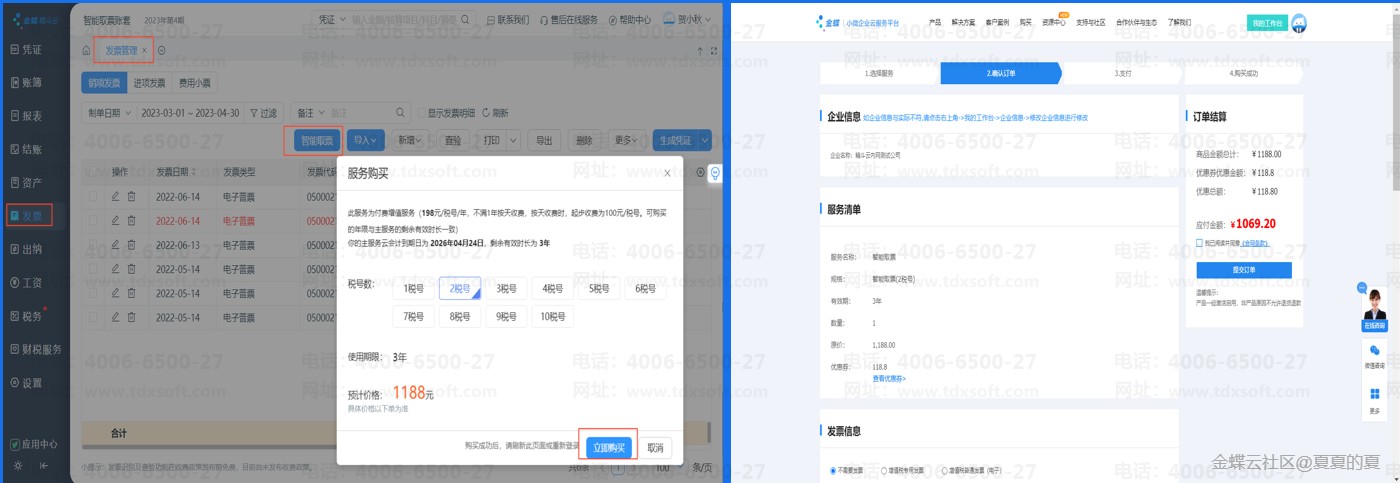1400x483 pixels.
Task: Enable the 显示发票明细 checkbox
Action: (x=421, y=113)
